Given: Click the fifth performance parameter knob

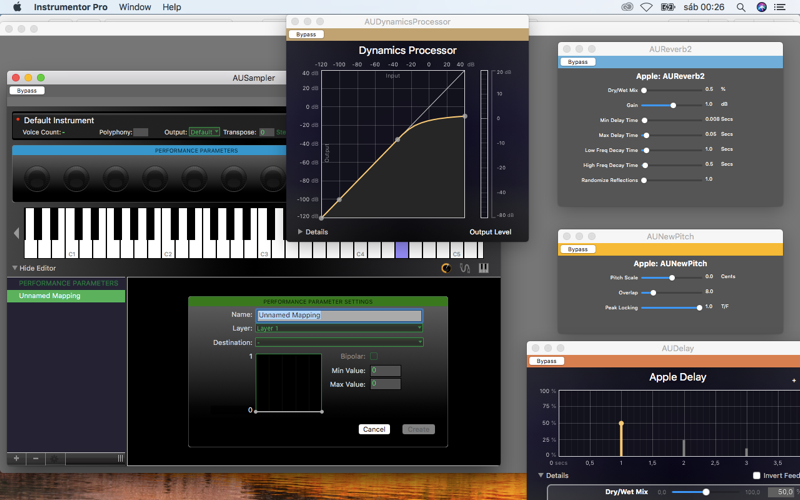Looking at the screenshot, I should [194, 179].
